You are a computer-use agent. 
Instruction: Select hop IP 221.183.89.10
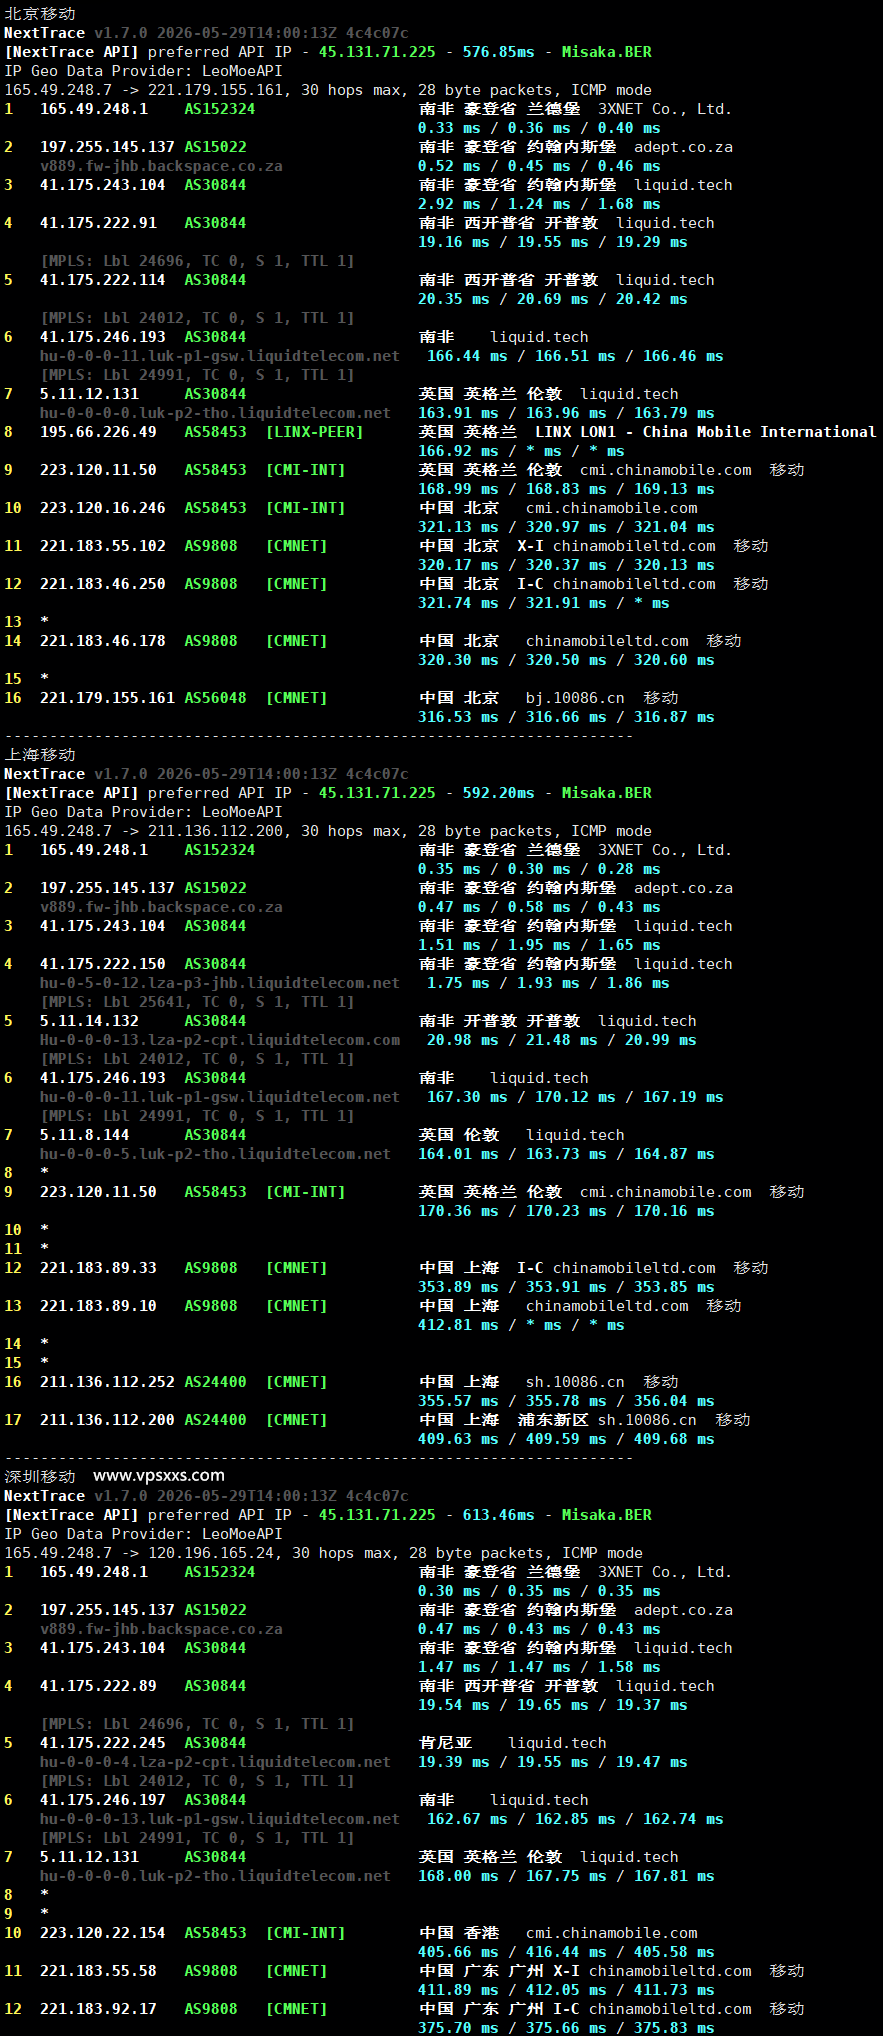tap(98, 1306)
